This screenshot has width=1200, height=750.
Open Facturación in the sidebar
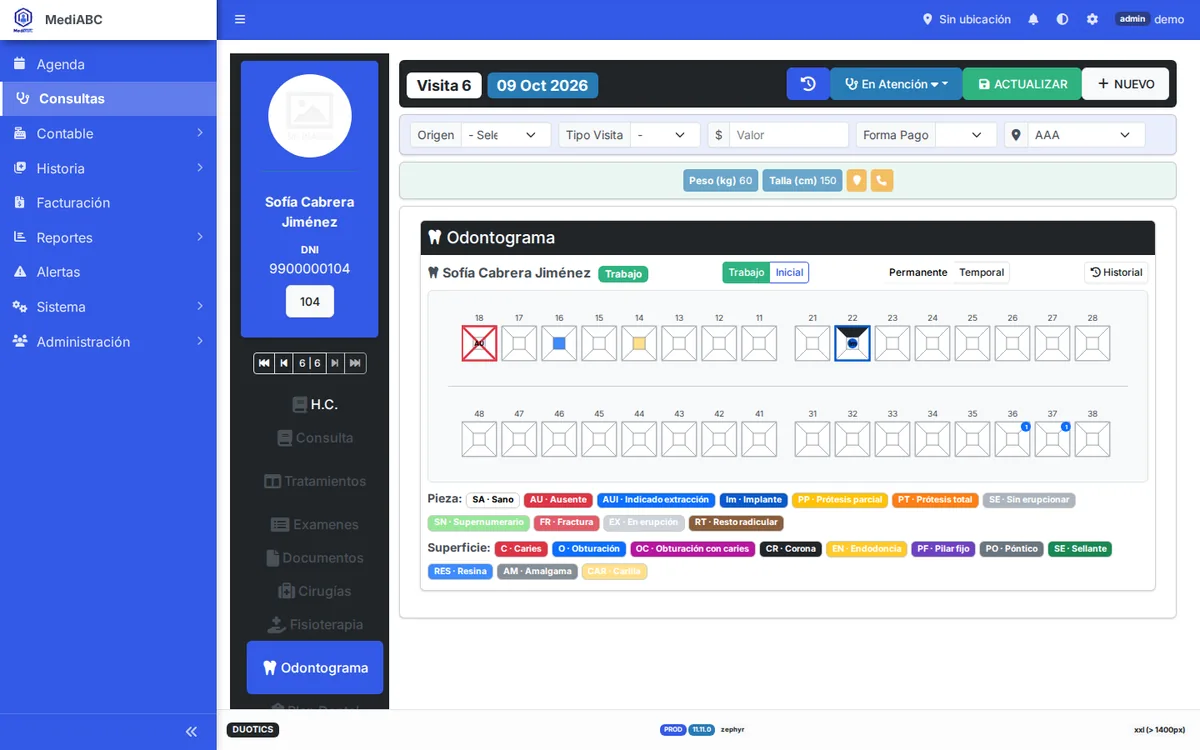(108, 202)
